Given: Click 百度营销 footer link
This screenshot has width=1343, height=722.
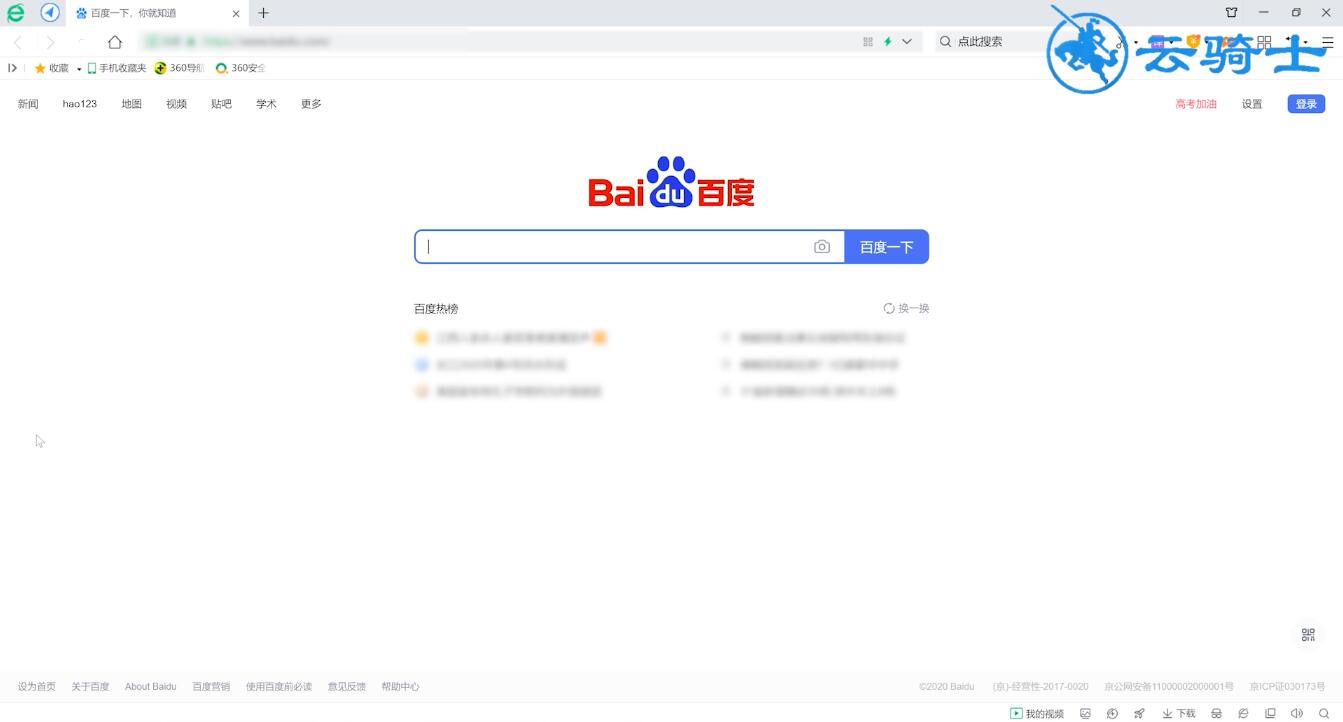Looking at the screenshot, I should click(x=211, y=687).
